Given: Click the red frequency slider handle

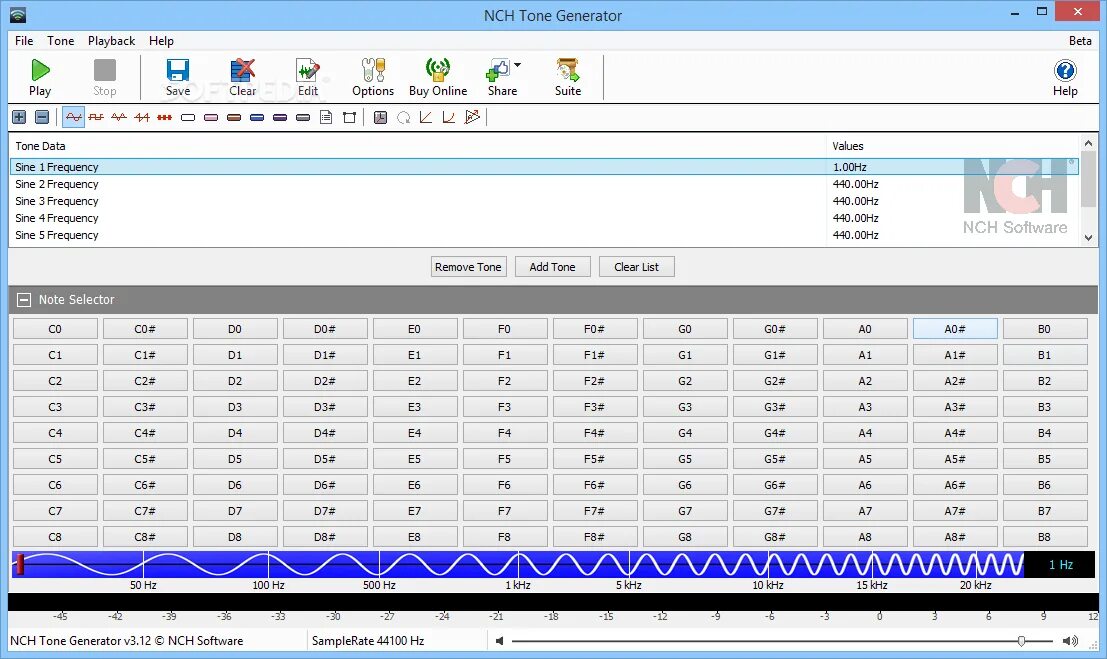Looking at the screenshot, I should (x=20, y=564).
